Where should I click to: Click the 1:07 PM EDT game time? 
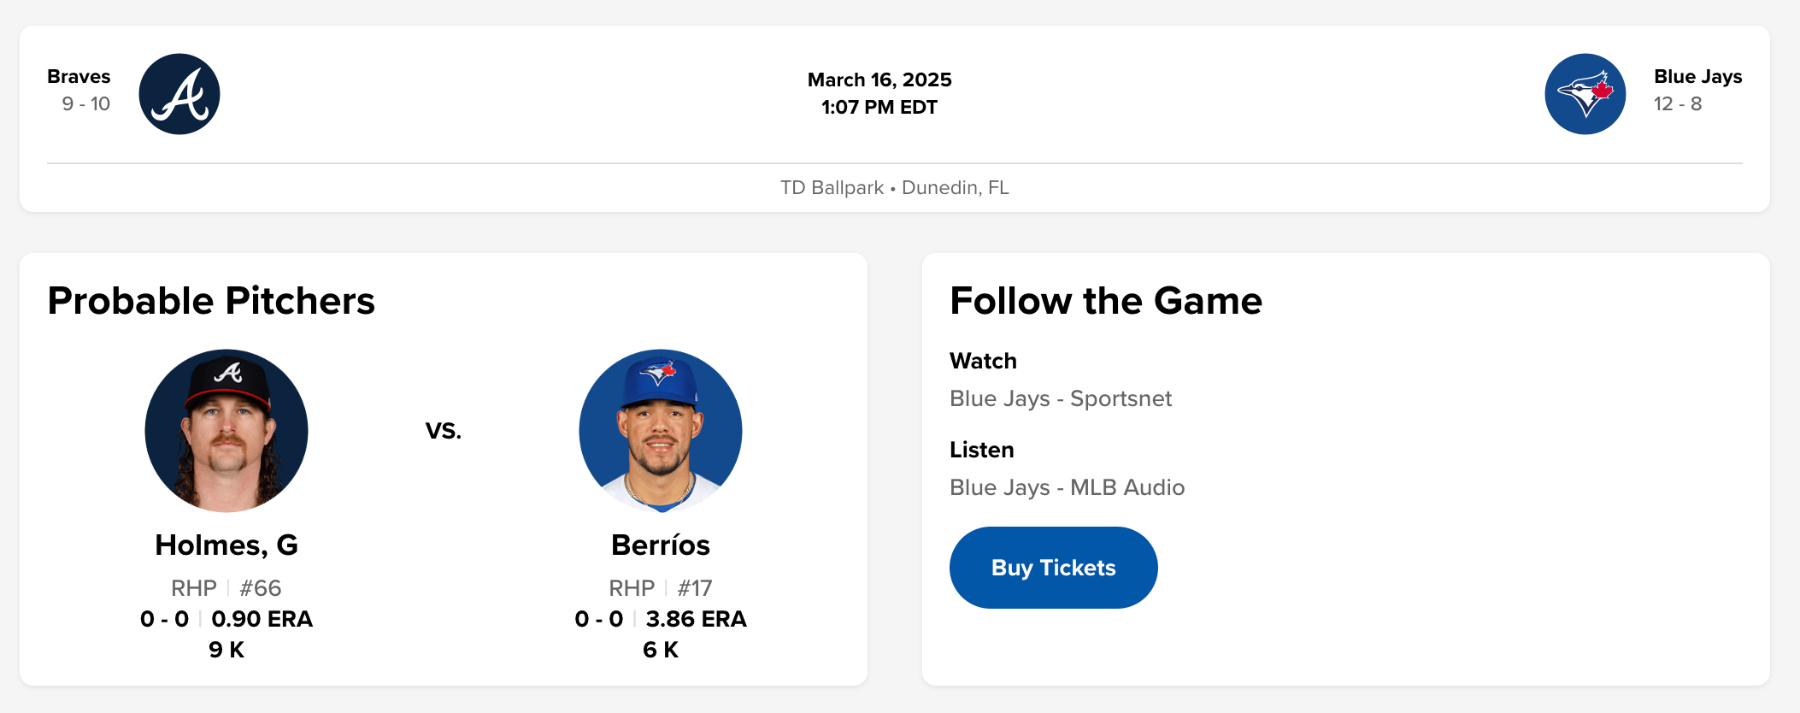coord(879,107)
